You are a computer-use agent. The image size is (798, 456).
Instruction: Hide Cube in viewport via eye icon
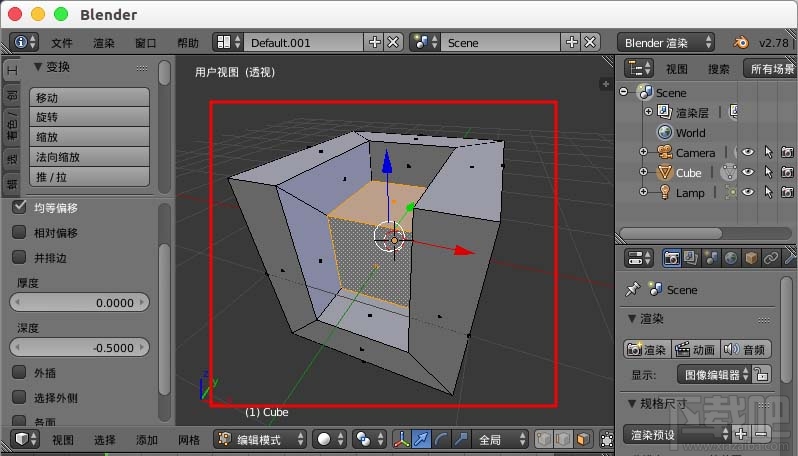coord(748,172)
